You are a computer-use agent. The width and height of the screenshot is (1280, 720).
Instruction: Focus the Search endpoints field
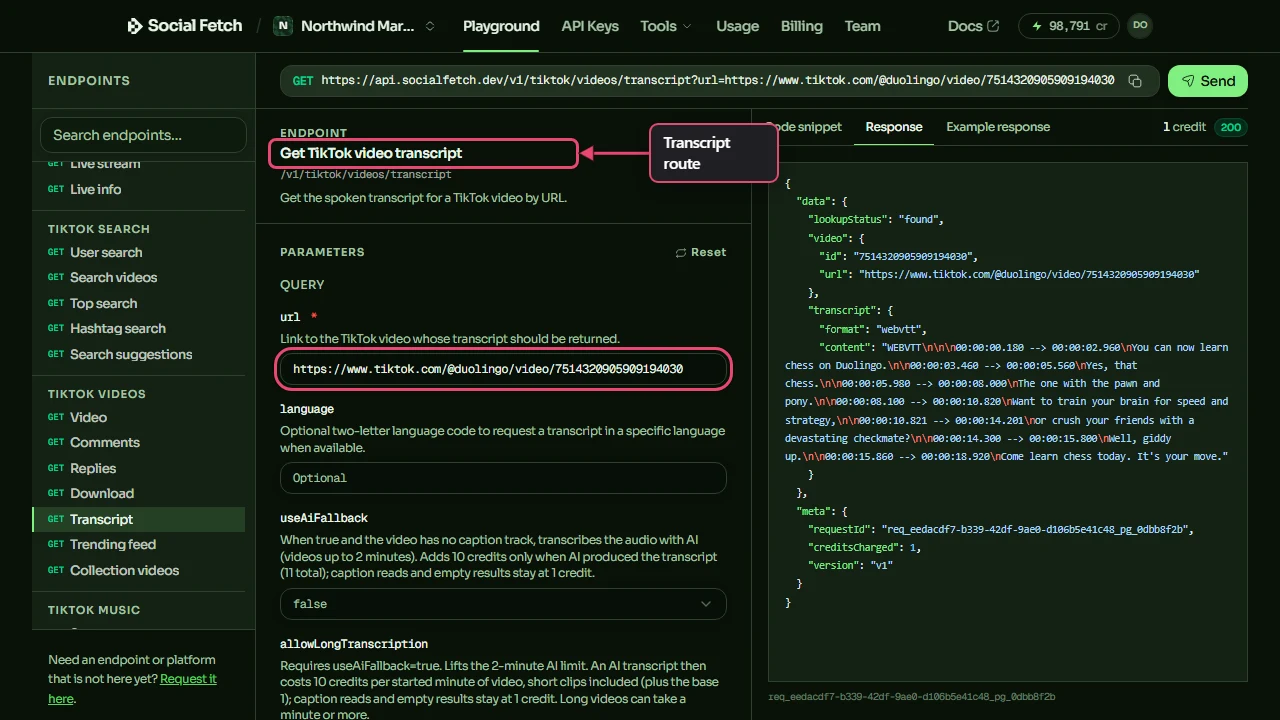click(143, 135)
